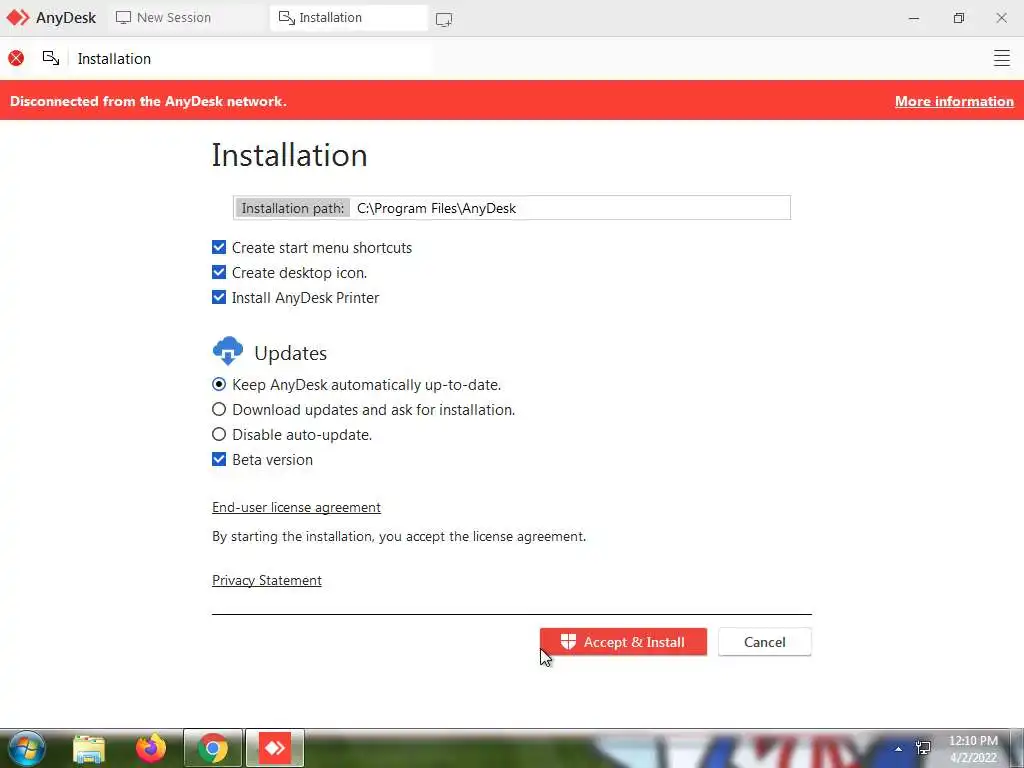Open File Explorer from the taskbar
The image size is (1024, 768).
pyautogui.click(x=89, y=748)
